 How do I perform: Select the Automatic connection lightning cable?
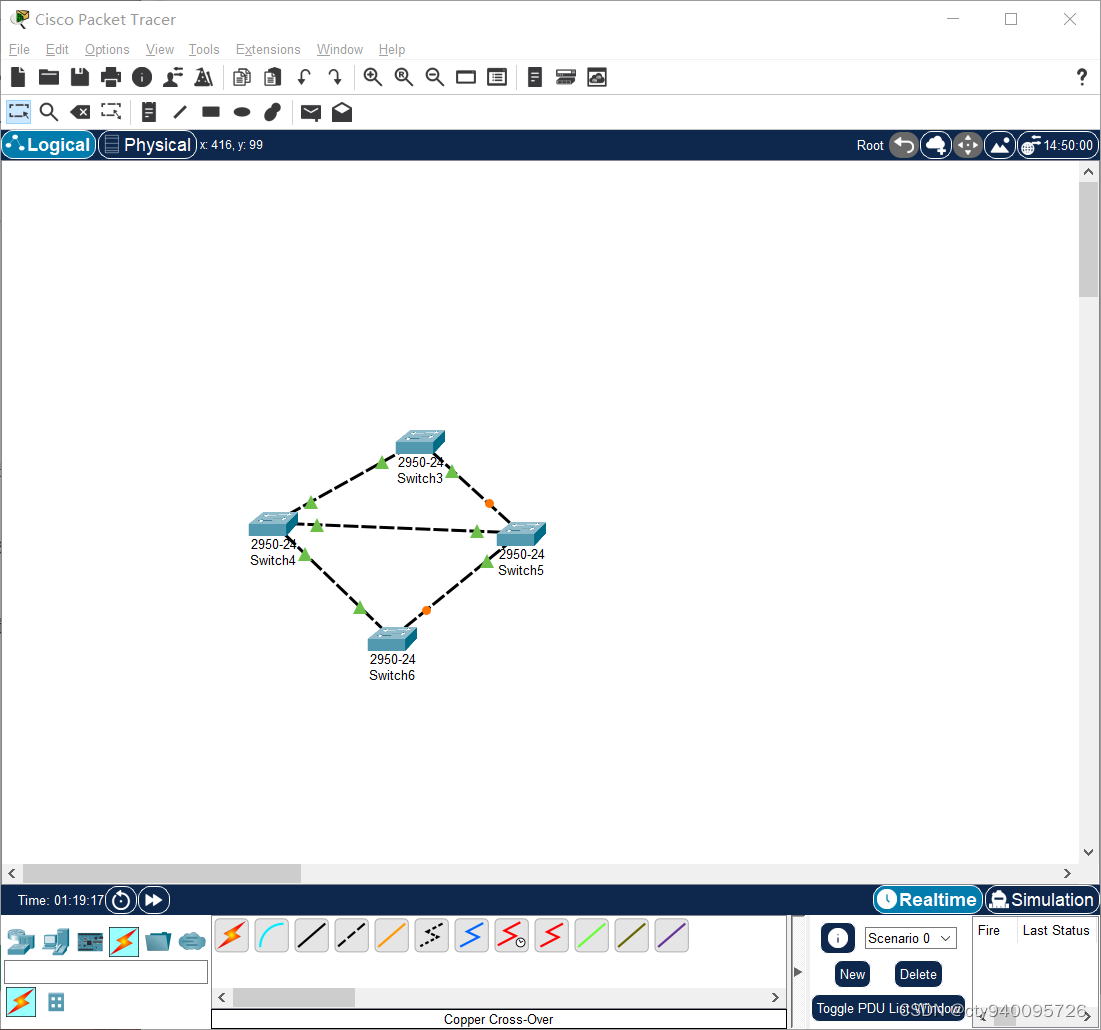pyautogui.click(x=232, y=935)
